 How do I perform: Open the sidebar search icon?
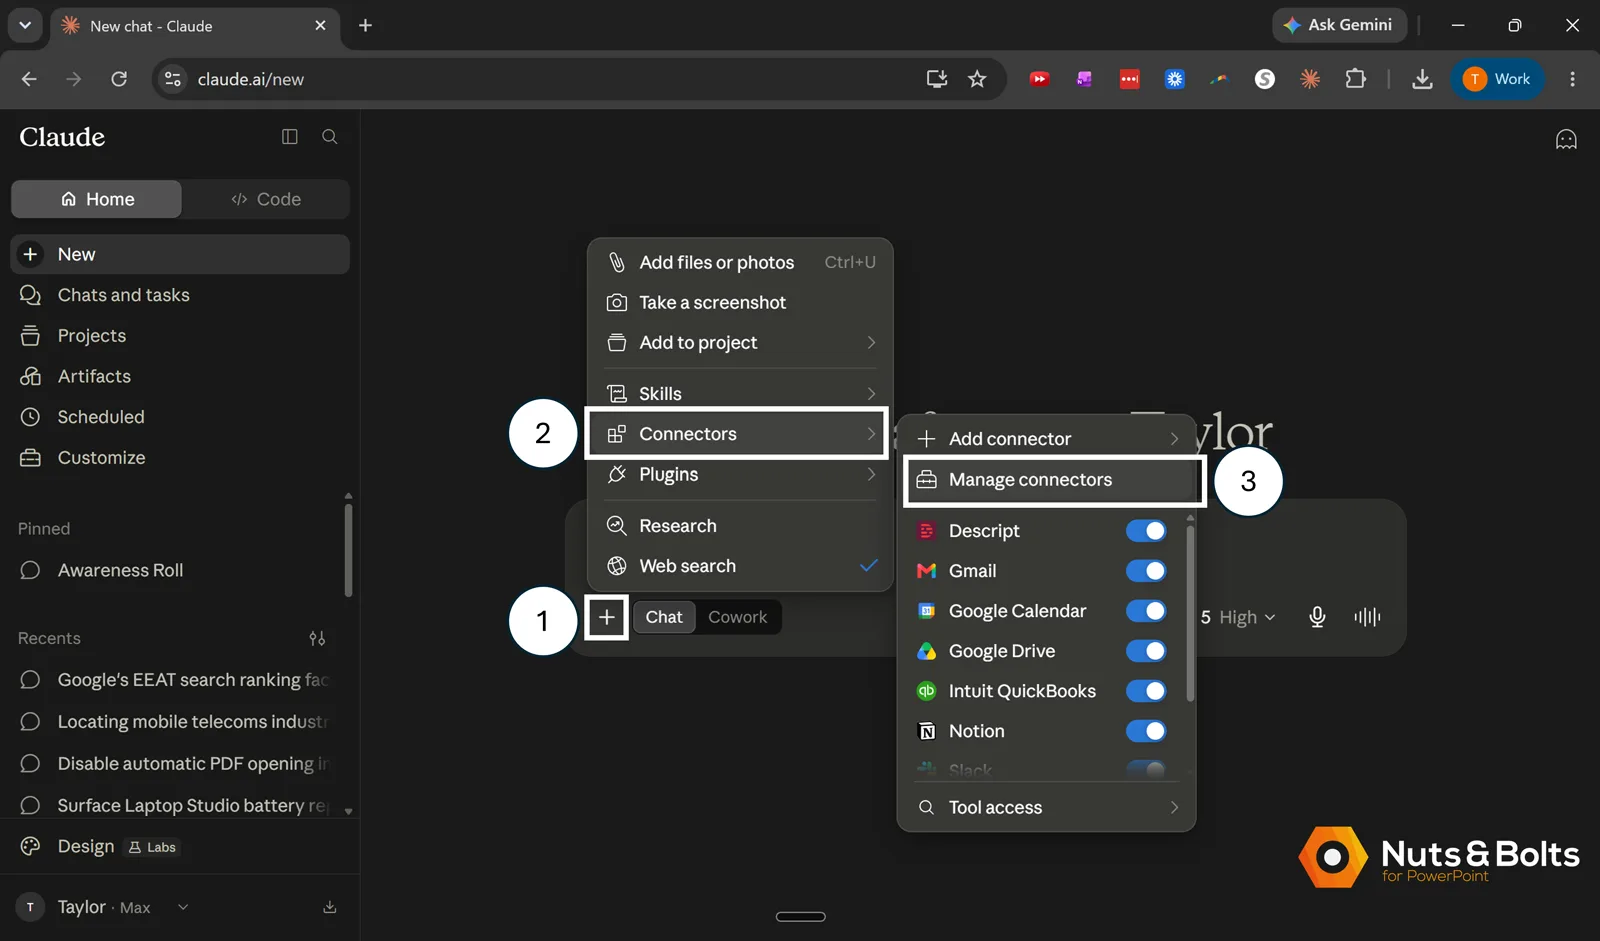(329, 137)
